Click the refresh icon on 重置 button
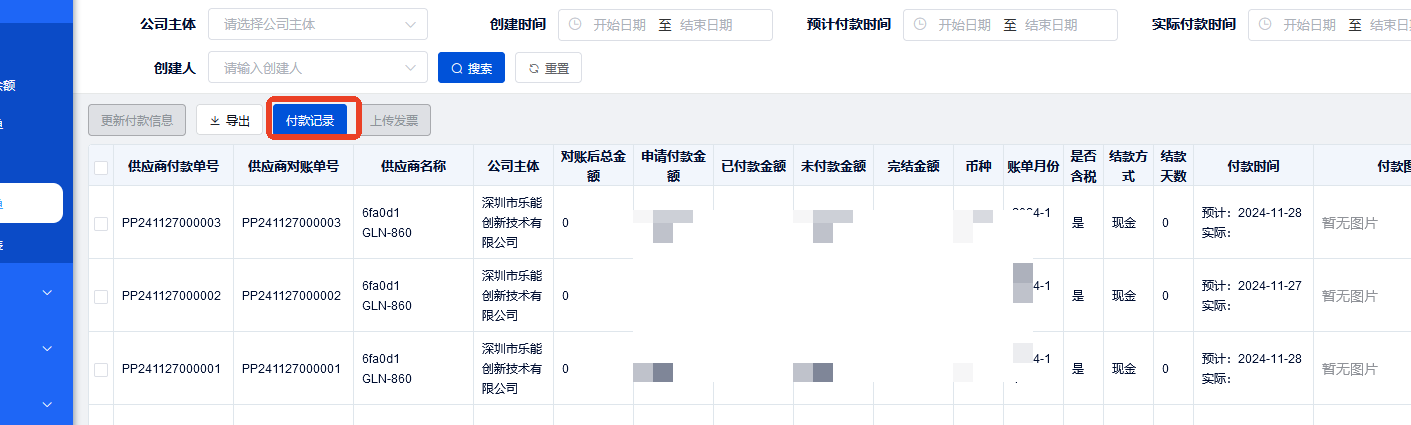This screenshot has height=425, width=1411. click(534, 69)
